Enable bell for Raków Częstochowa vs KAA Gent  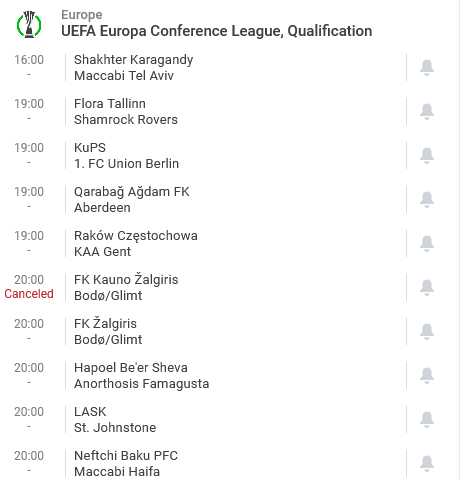point(427,244)
